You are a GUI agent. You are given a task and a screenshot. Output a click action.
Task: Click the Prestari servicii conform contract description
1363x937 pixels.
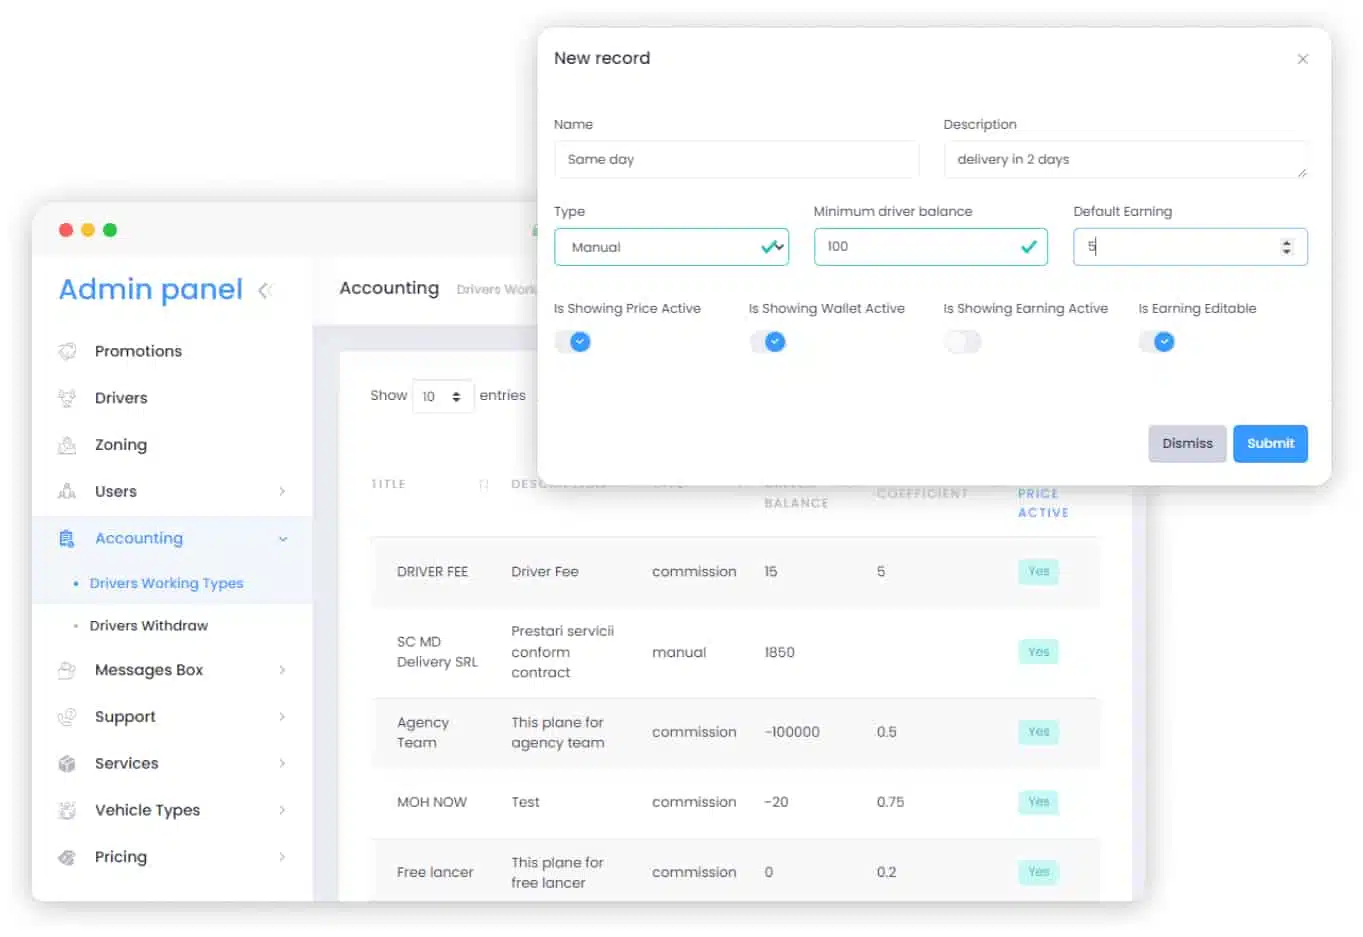click(562, 652)
